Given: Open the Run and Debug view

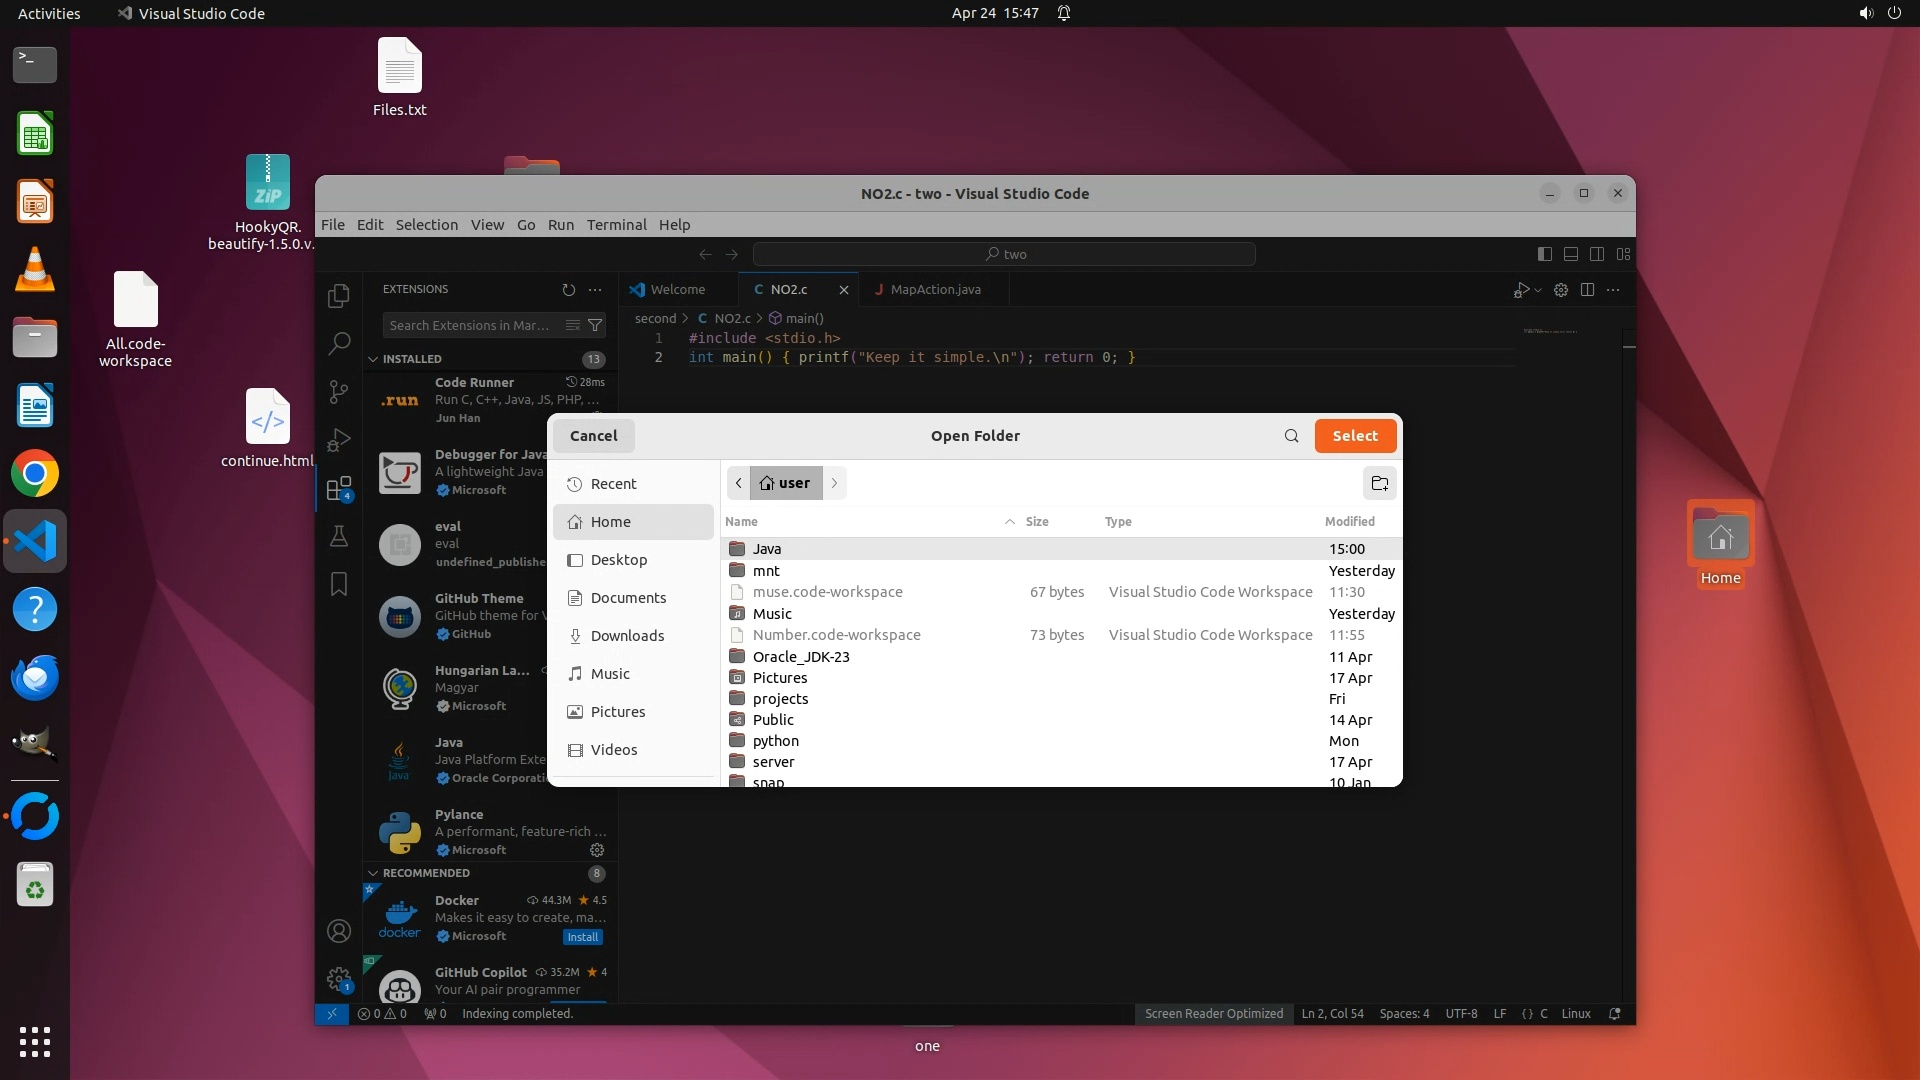Looking at the screenshot, I should click(339, 440).
